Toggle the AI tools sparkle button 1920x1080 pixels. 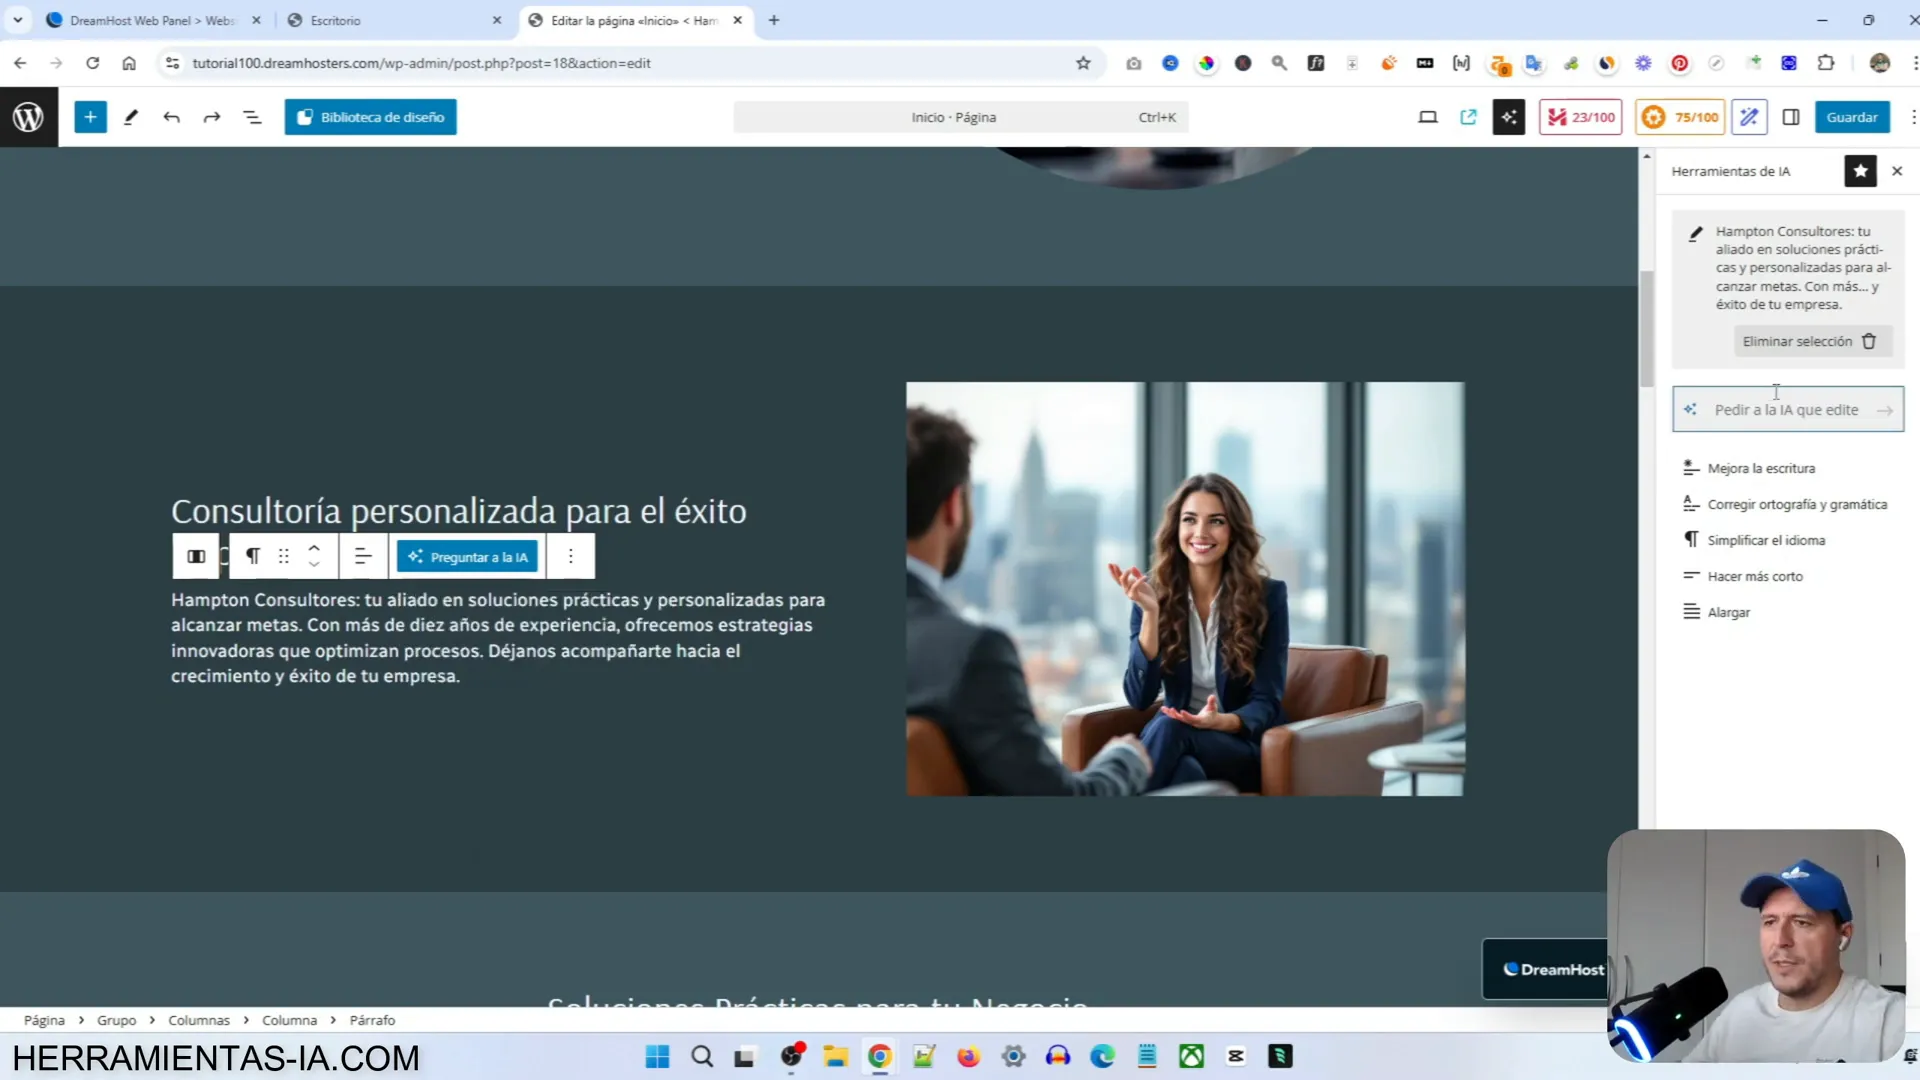(x=1508, y=117)
